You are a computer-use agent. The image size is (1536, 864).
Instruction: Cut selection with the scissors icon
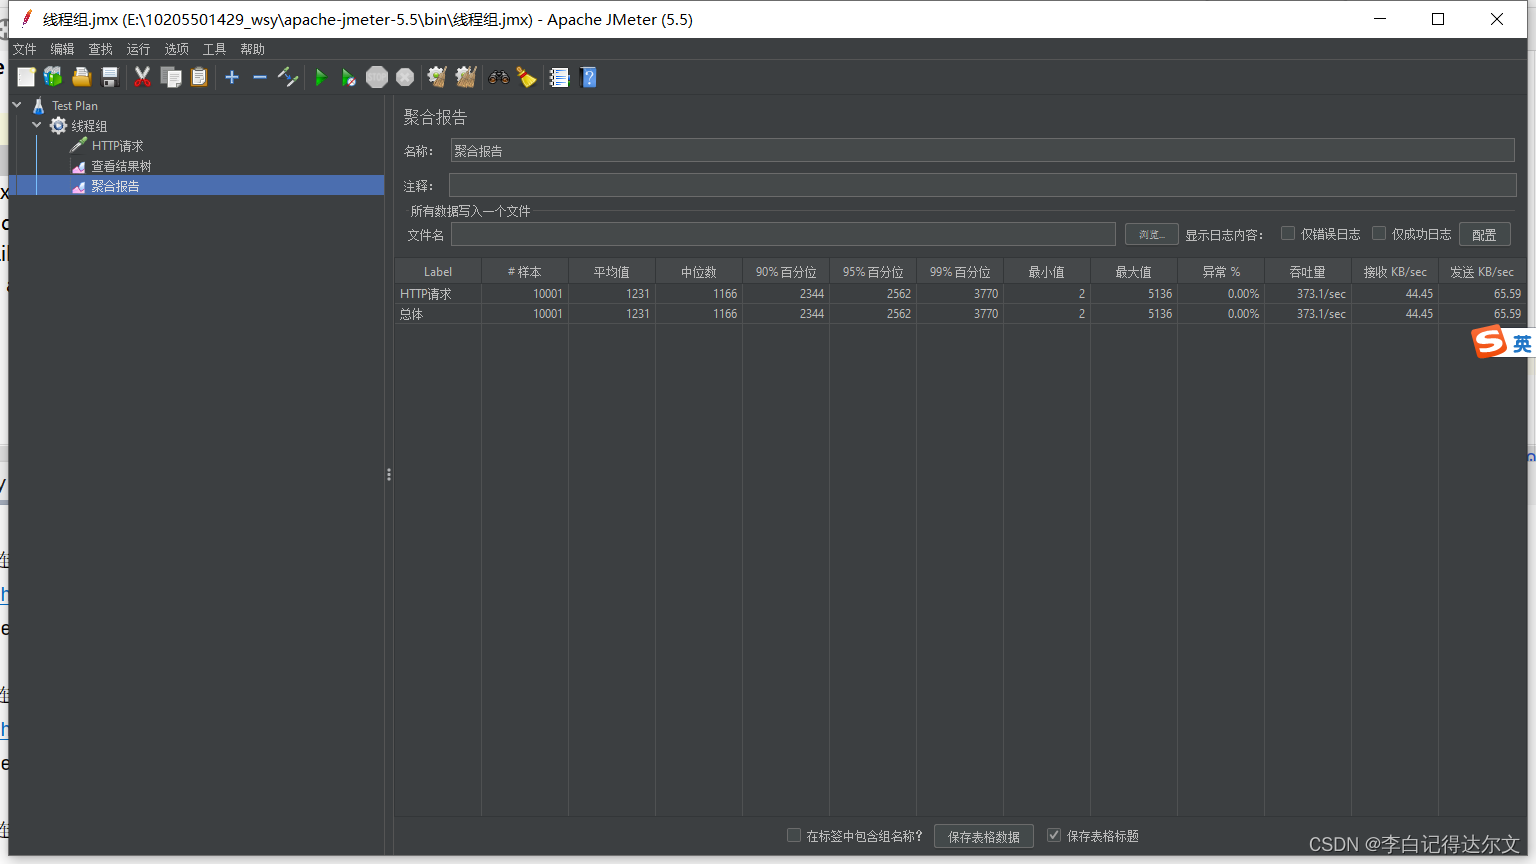click(143, 77)
